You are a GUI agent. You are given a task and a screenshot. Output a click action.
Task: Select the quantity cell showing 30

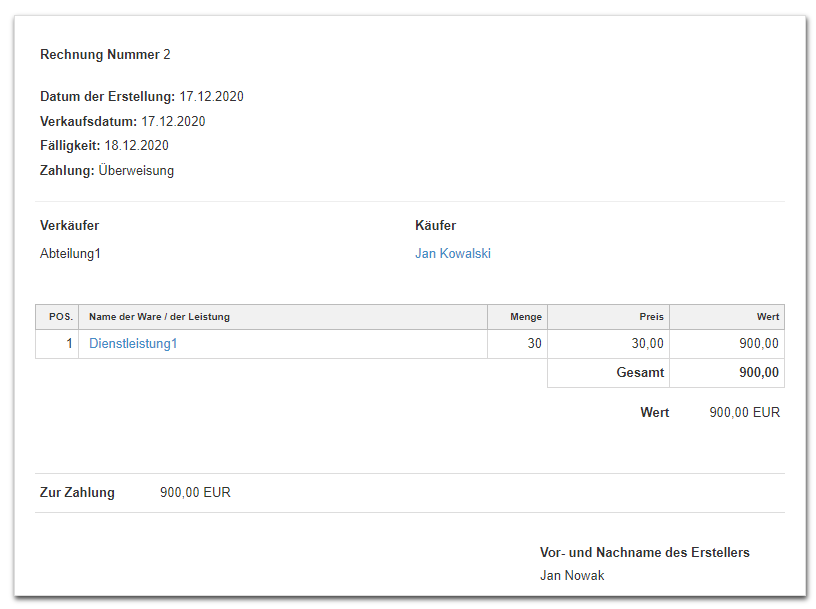click(534, 344)
